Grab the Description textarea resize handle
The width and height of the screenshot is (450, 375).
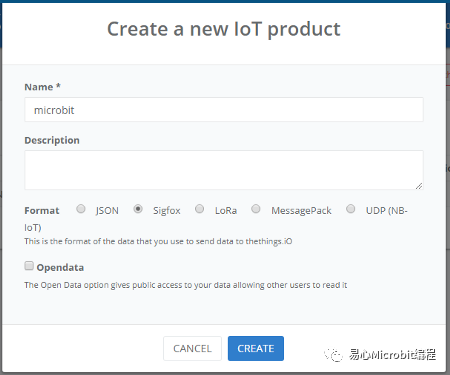419,186
